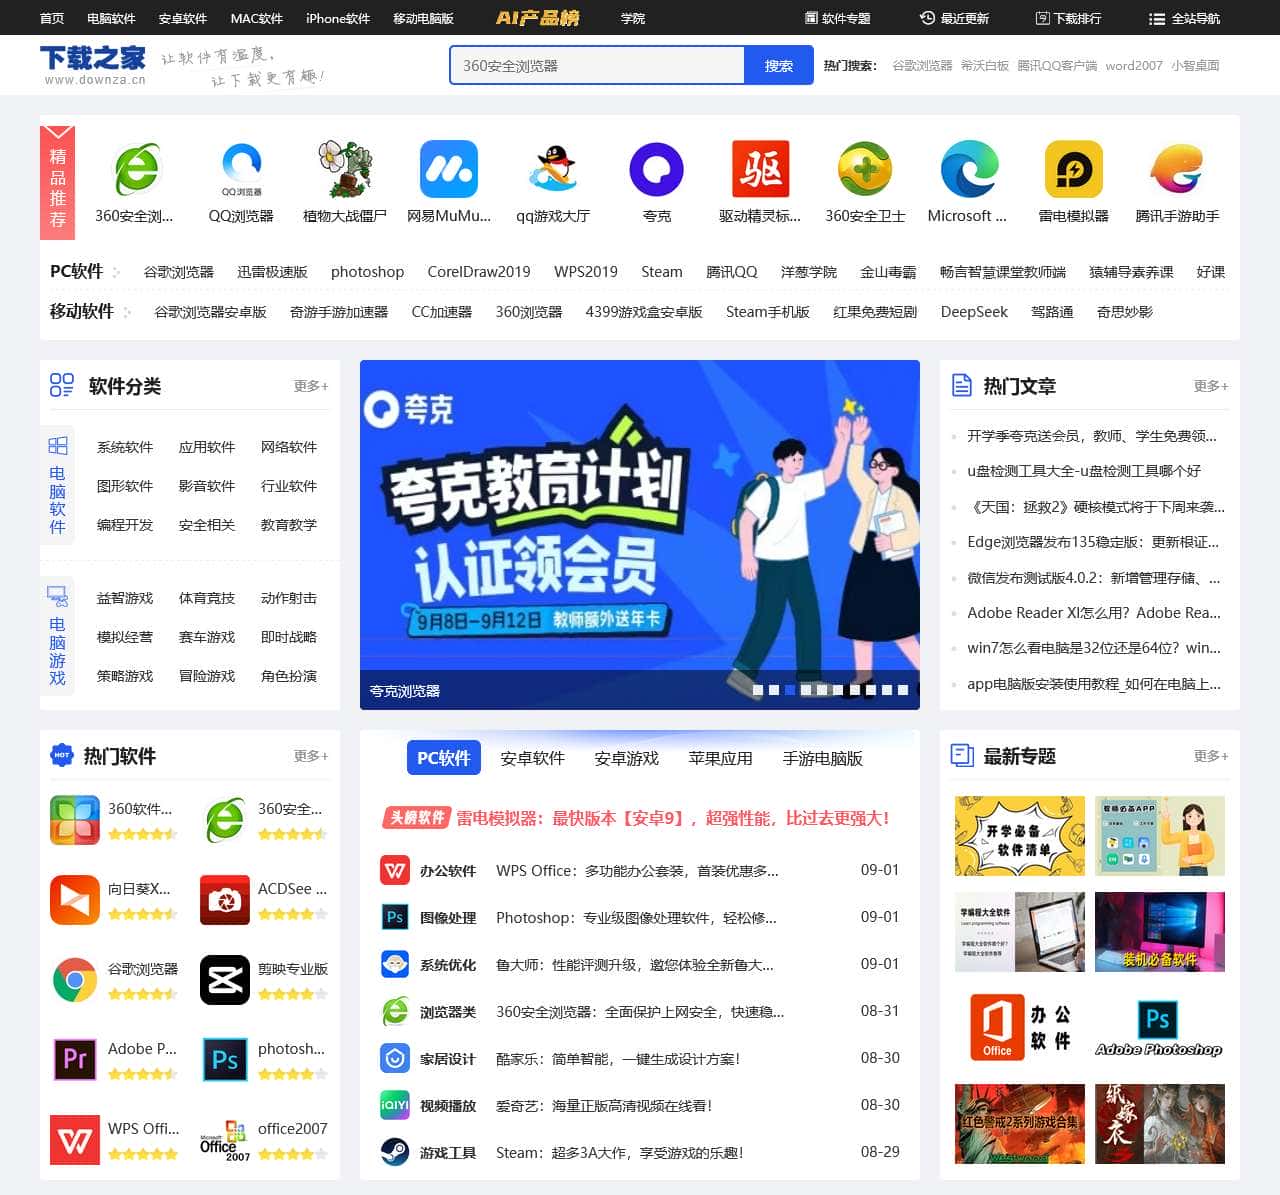This screenshot has width=1280, height=1195.
Task: Open the LDPlayer (雷电模拟器) icon
Action: pos(1073,170)
